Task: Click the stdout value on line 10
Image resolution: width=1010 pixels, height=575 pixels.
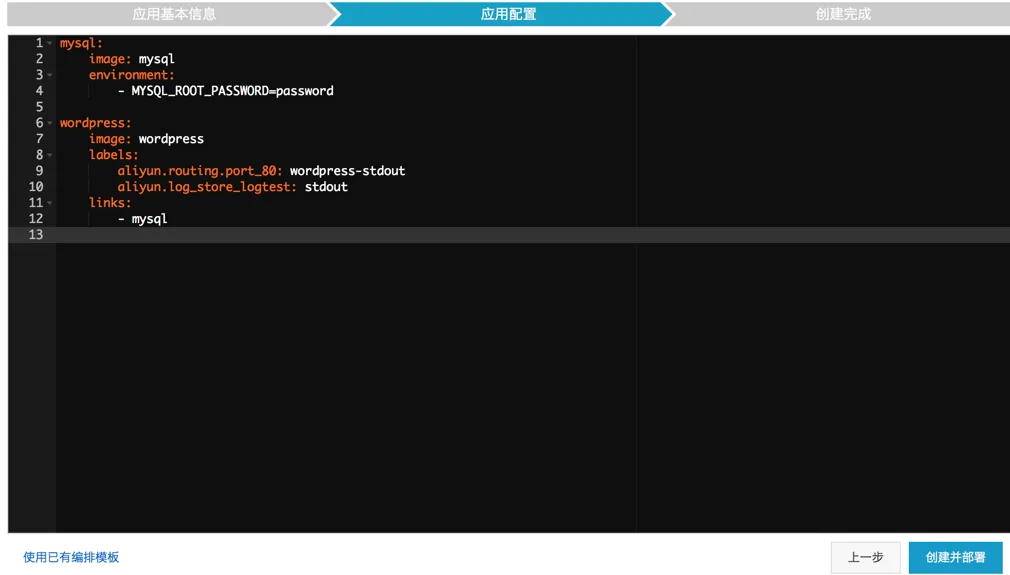Action: (x=326, y=187)
